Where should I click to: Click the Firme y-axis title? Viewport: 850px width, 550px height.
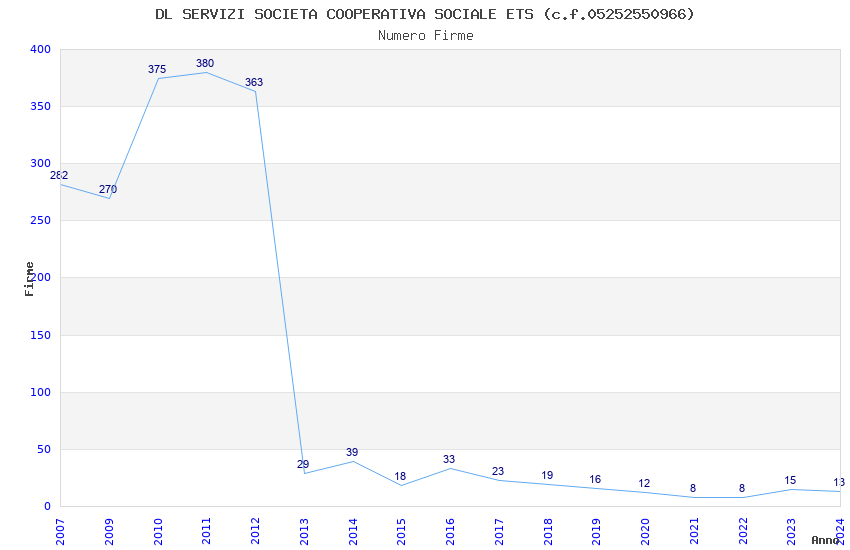click(x=29, y=279)
